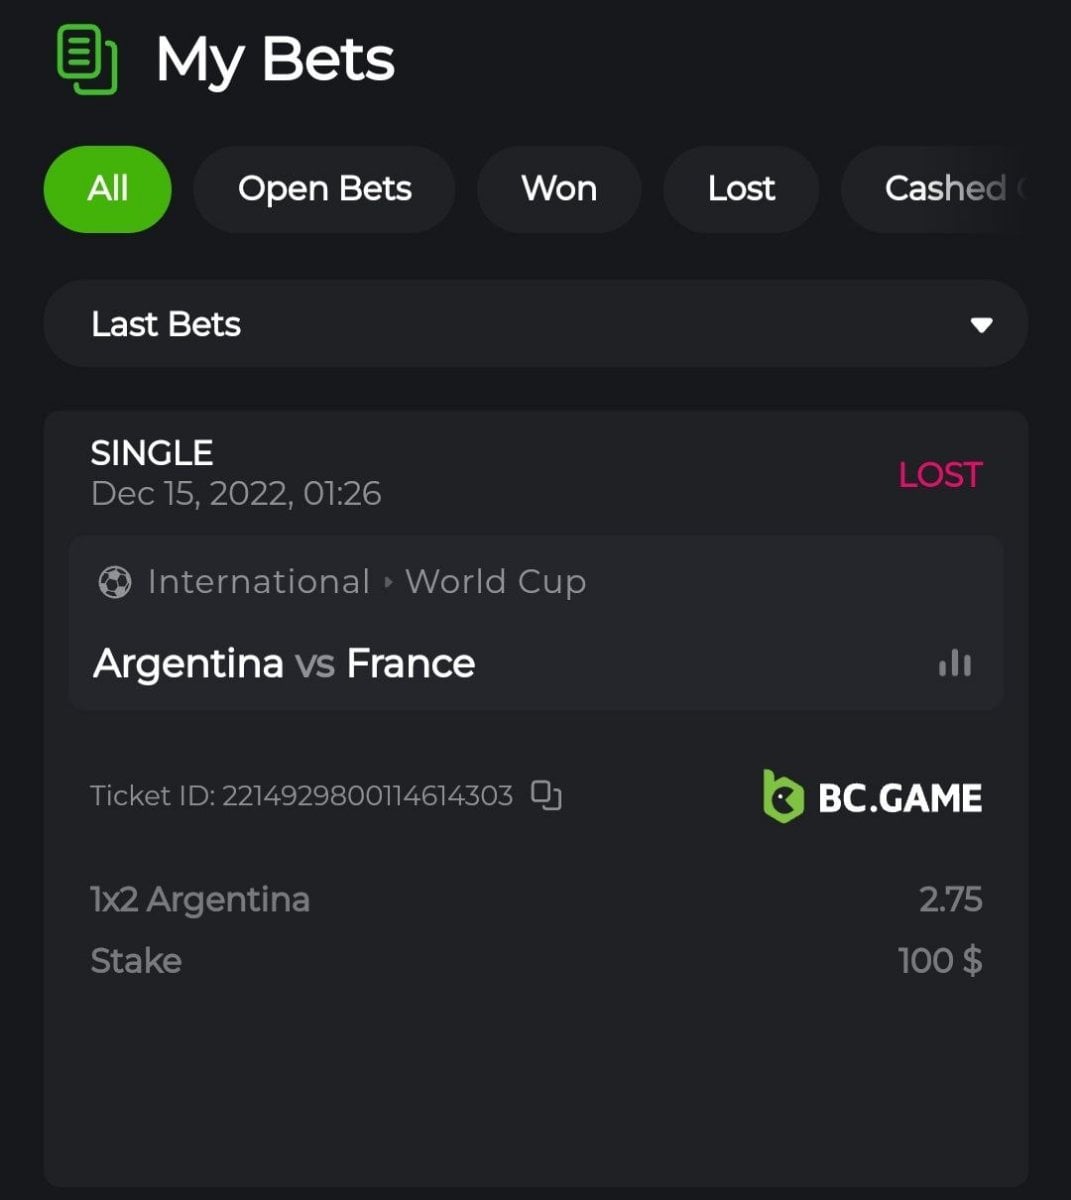The image size is (1071, 1200).
Task: Tap the 1x2 Argentina selection line
Action: coord(200,900)
